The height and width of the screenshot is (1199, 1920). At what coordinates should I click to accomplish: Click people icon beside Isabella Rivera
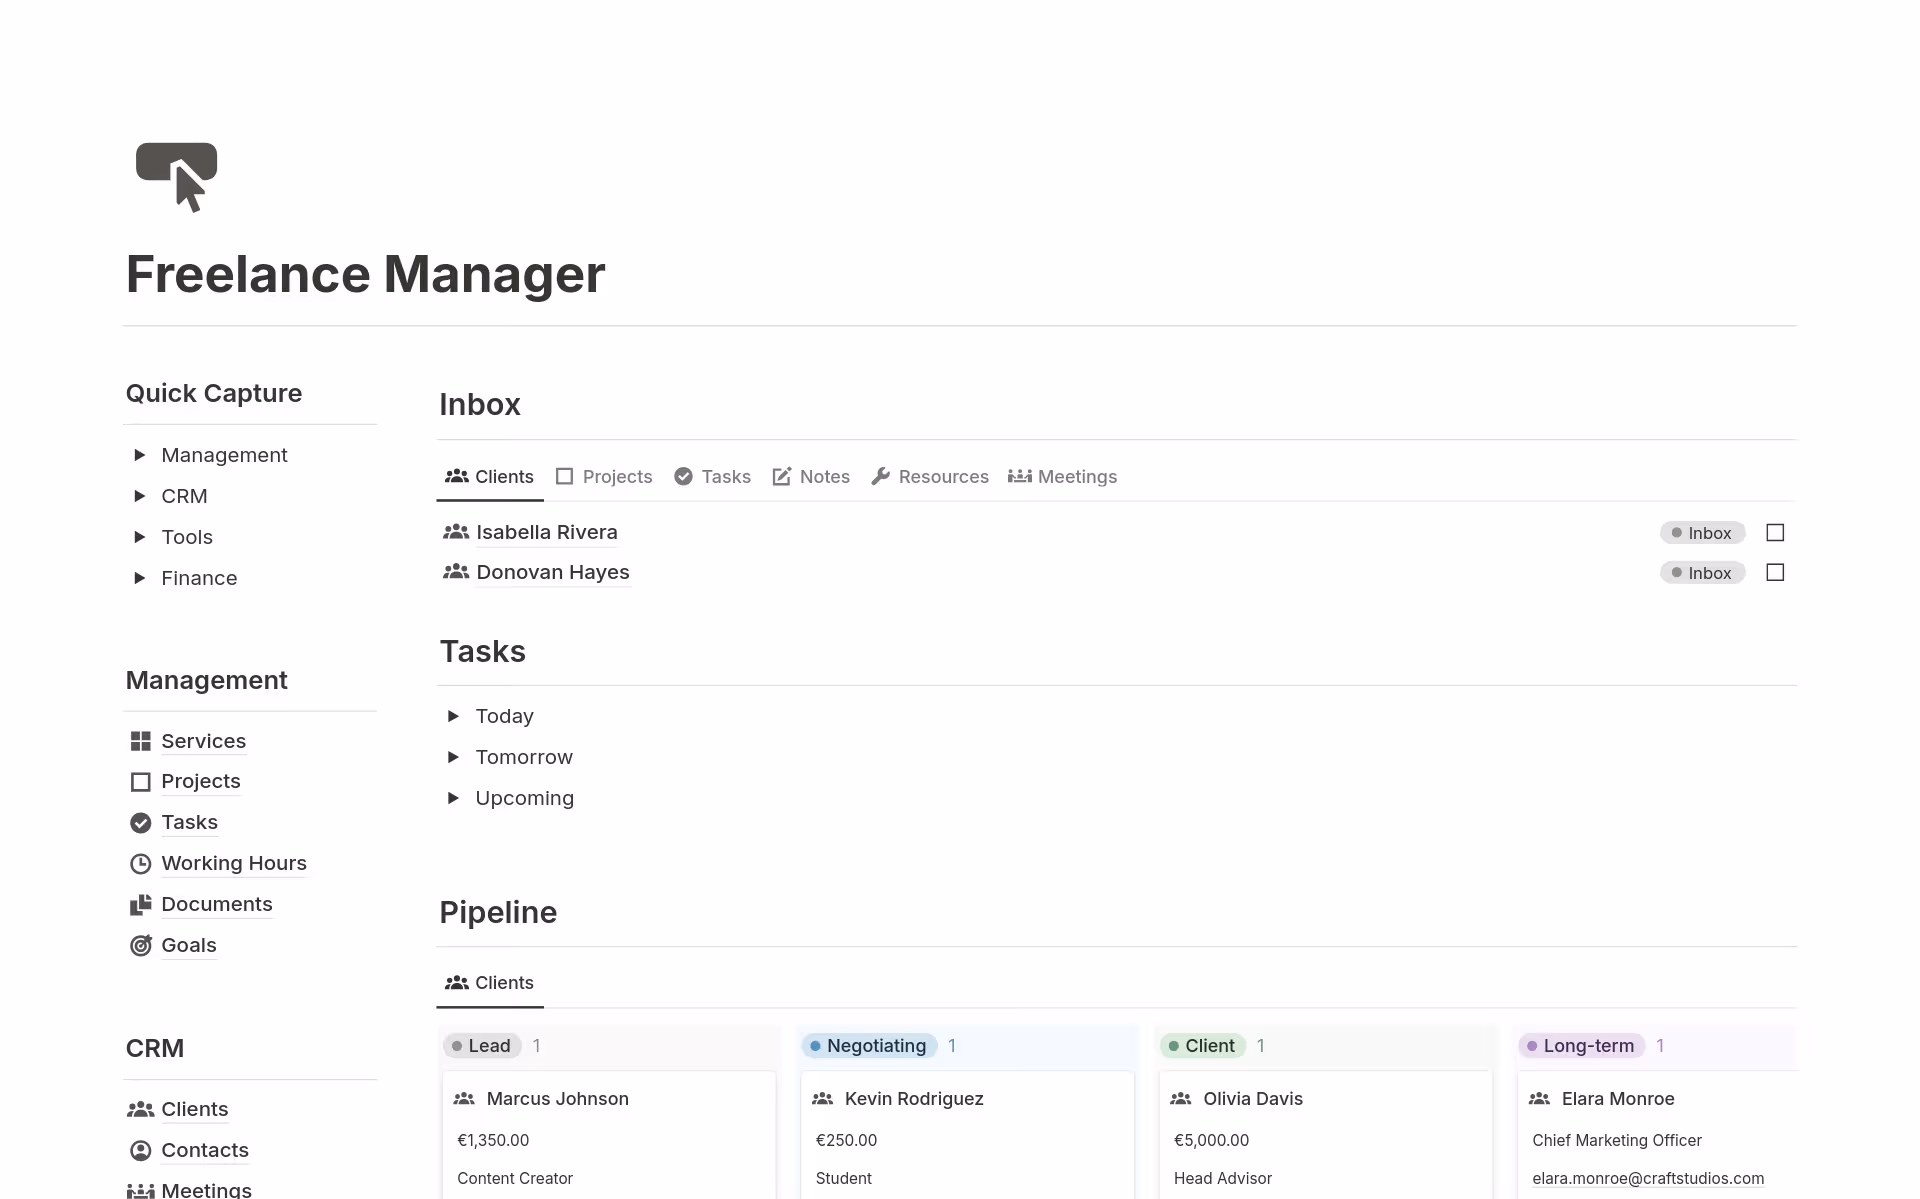point(456,532)
